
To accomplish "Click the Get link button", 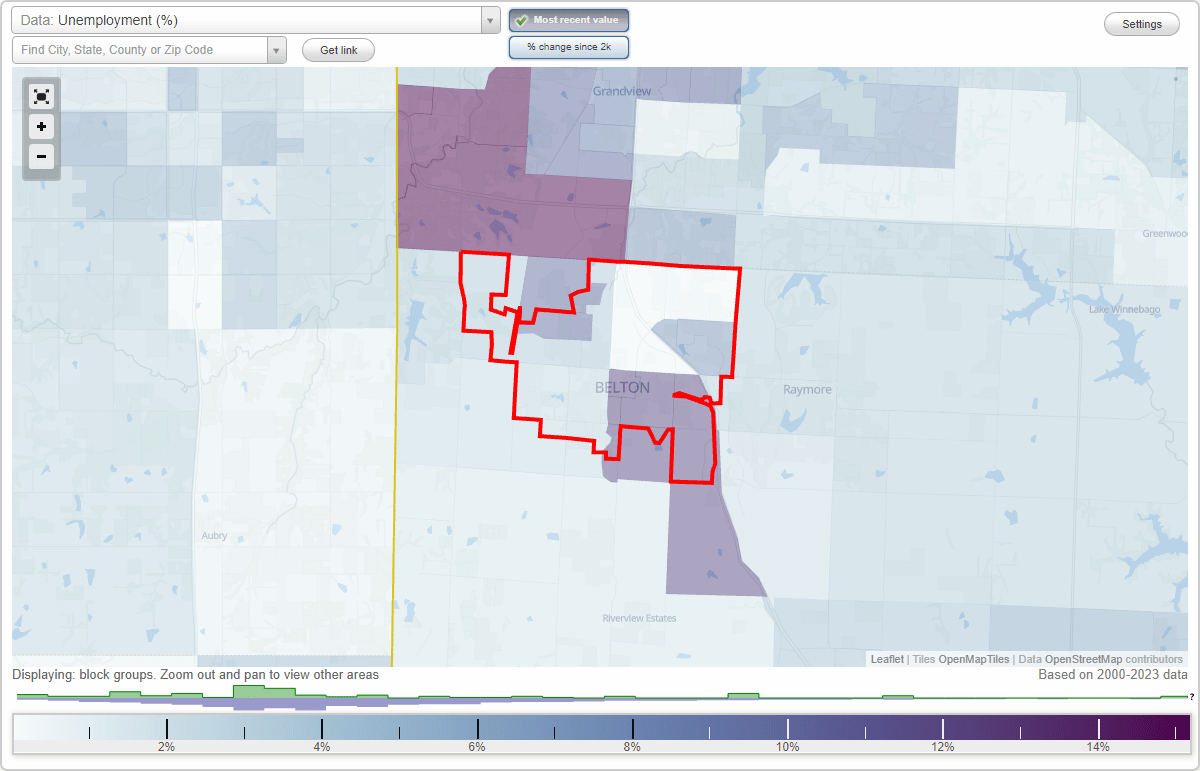I will click(338, 50).
